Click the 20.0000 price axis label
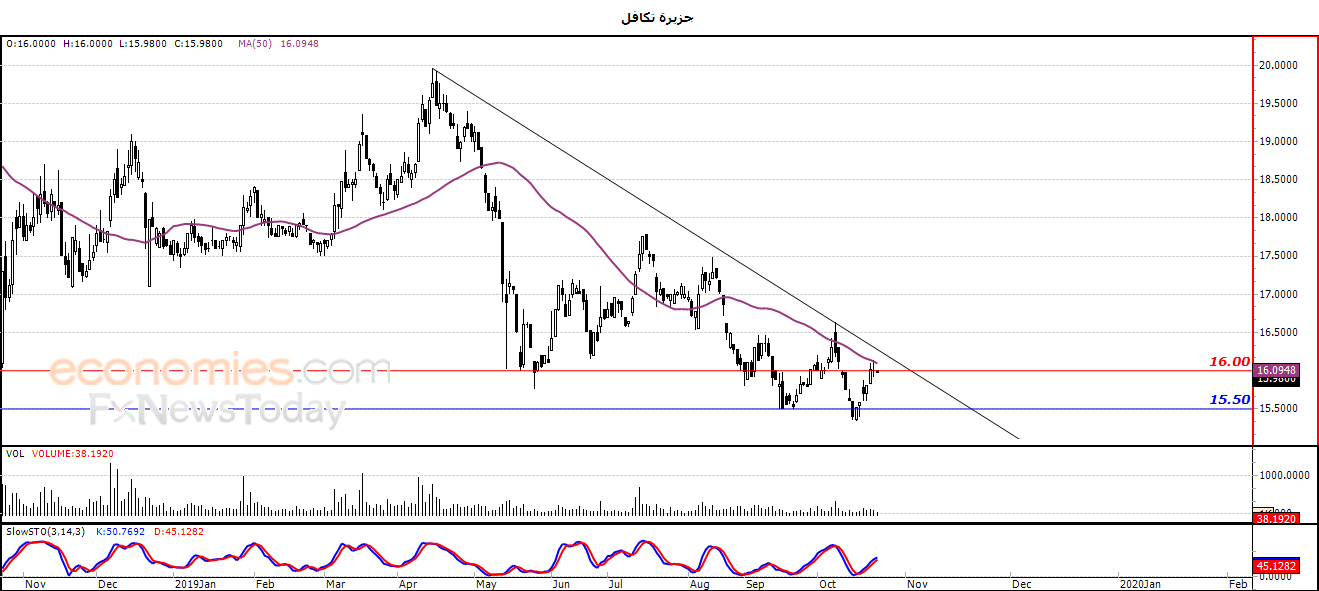1319x591 pixels. pyautogui.click(x=1279, y=65)
